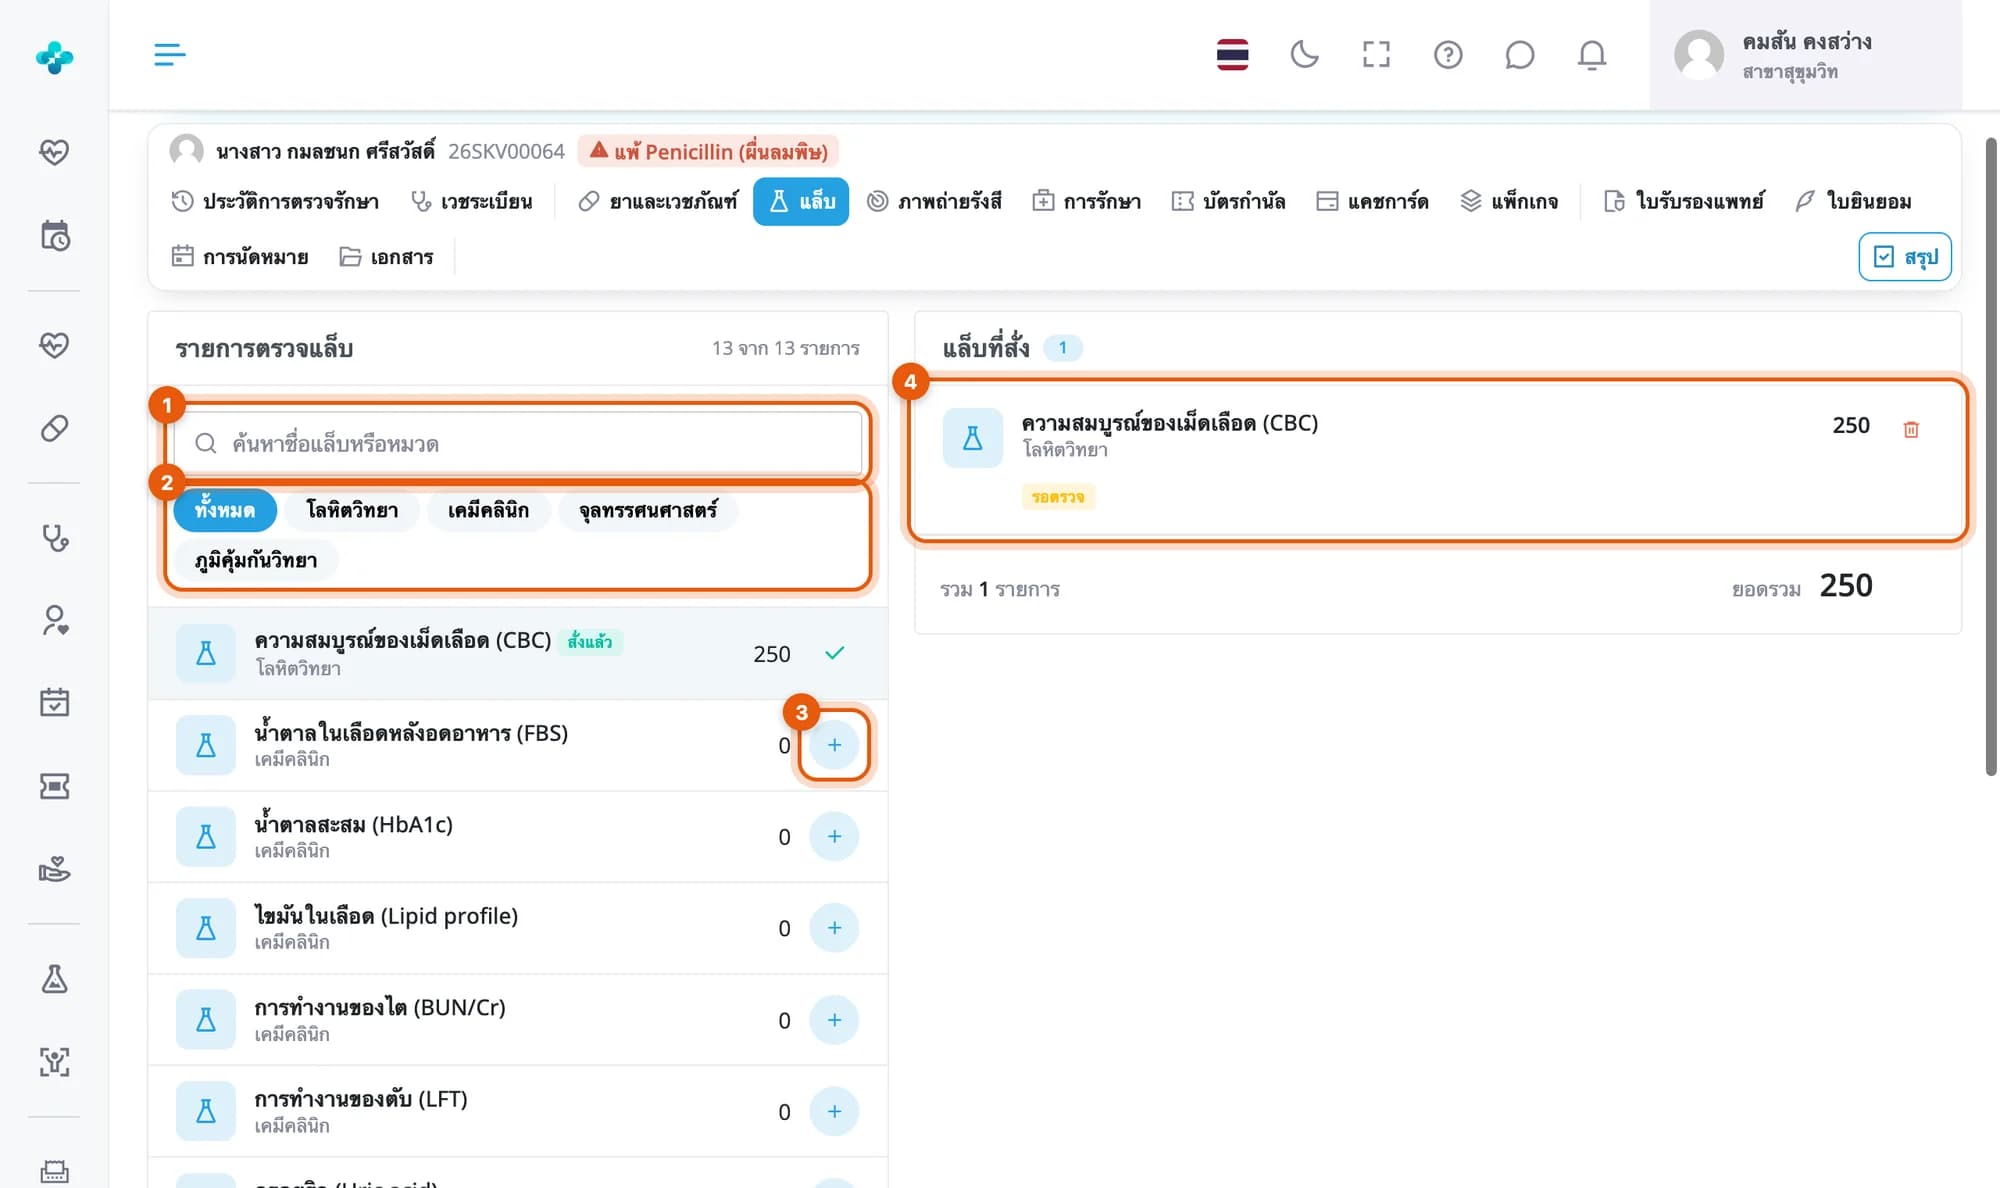Open user profile คมสัน คงสว่าง

[1805, 55]
